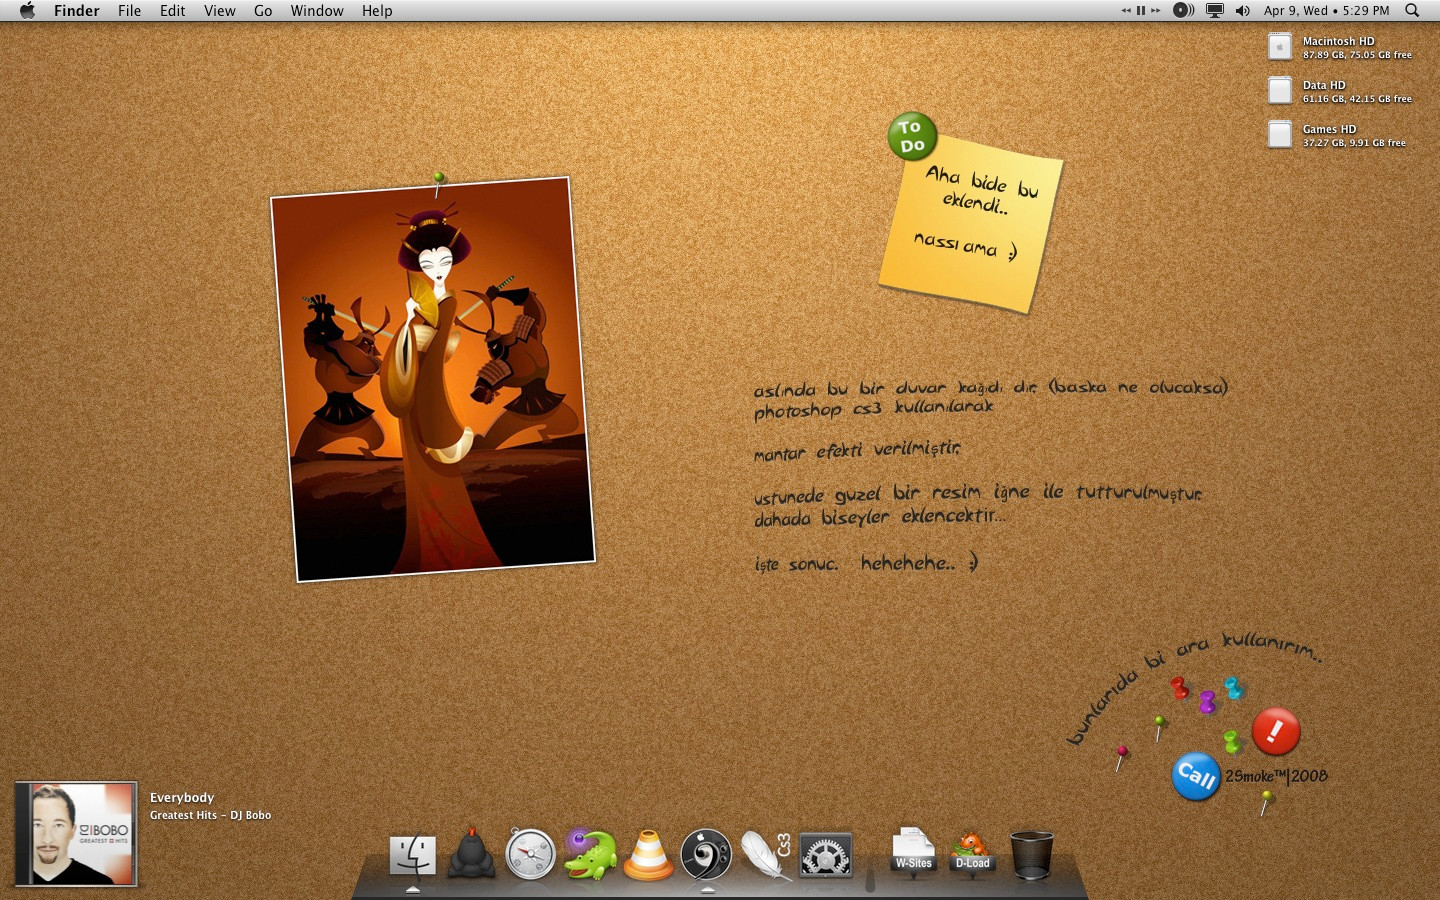Open the Edit menu
Screen dimensions: 1440x900
173,11
